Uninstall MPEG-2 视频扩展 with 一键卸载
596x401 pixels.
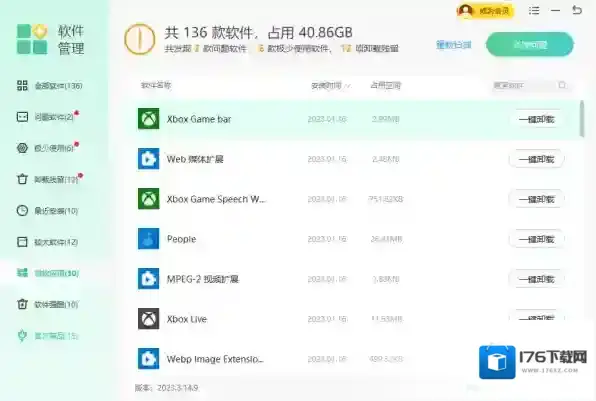click(x=536, y=279)
